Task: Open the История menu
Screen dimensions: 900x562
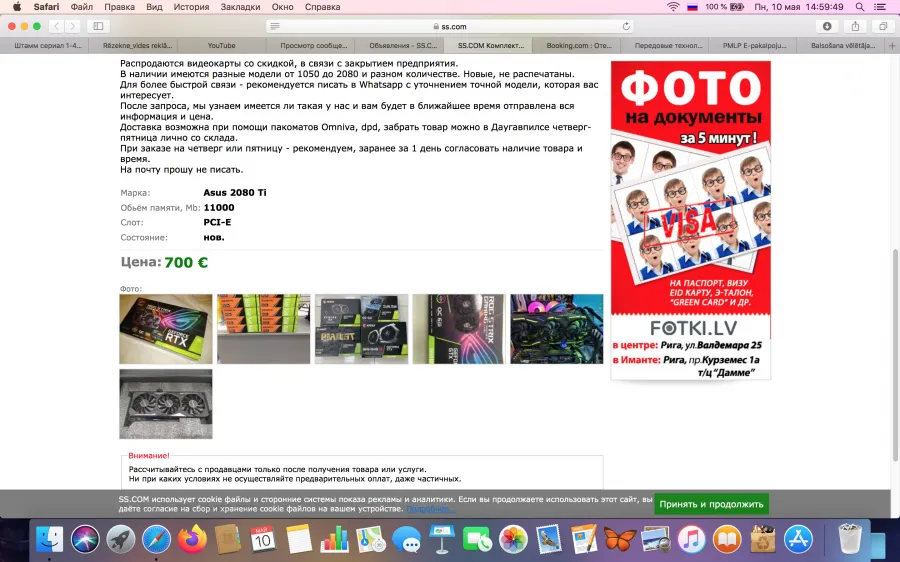Action: pos(191,7)
